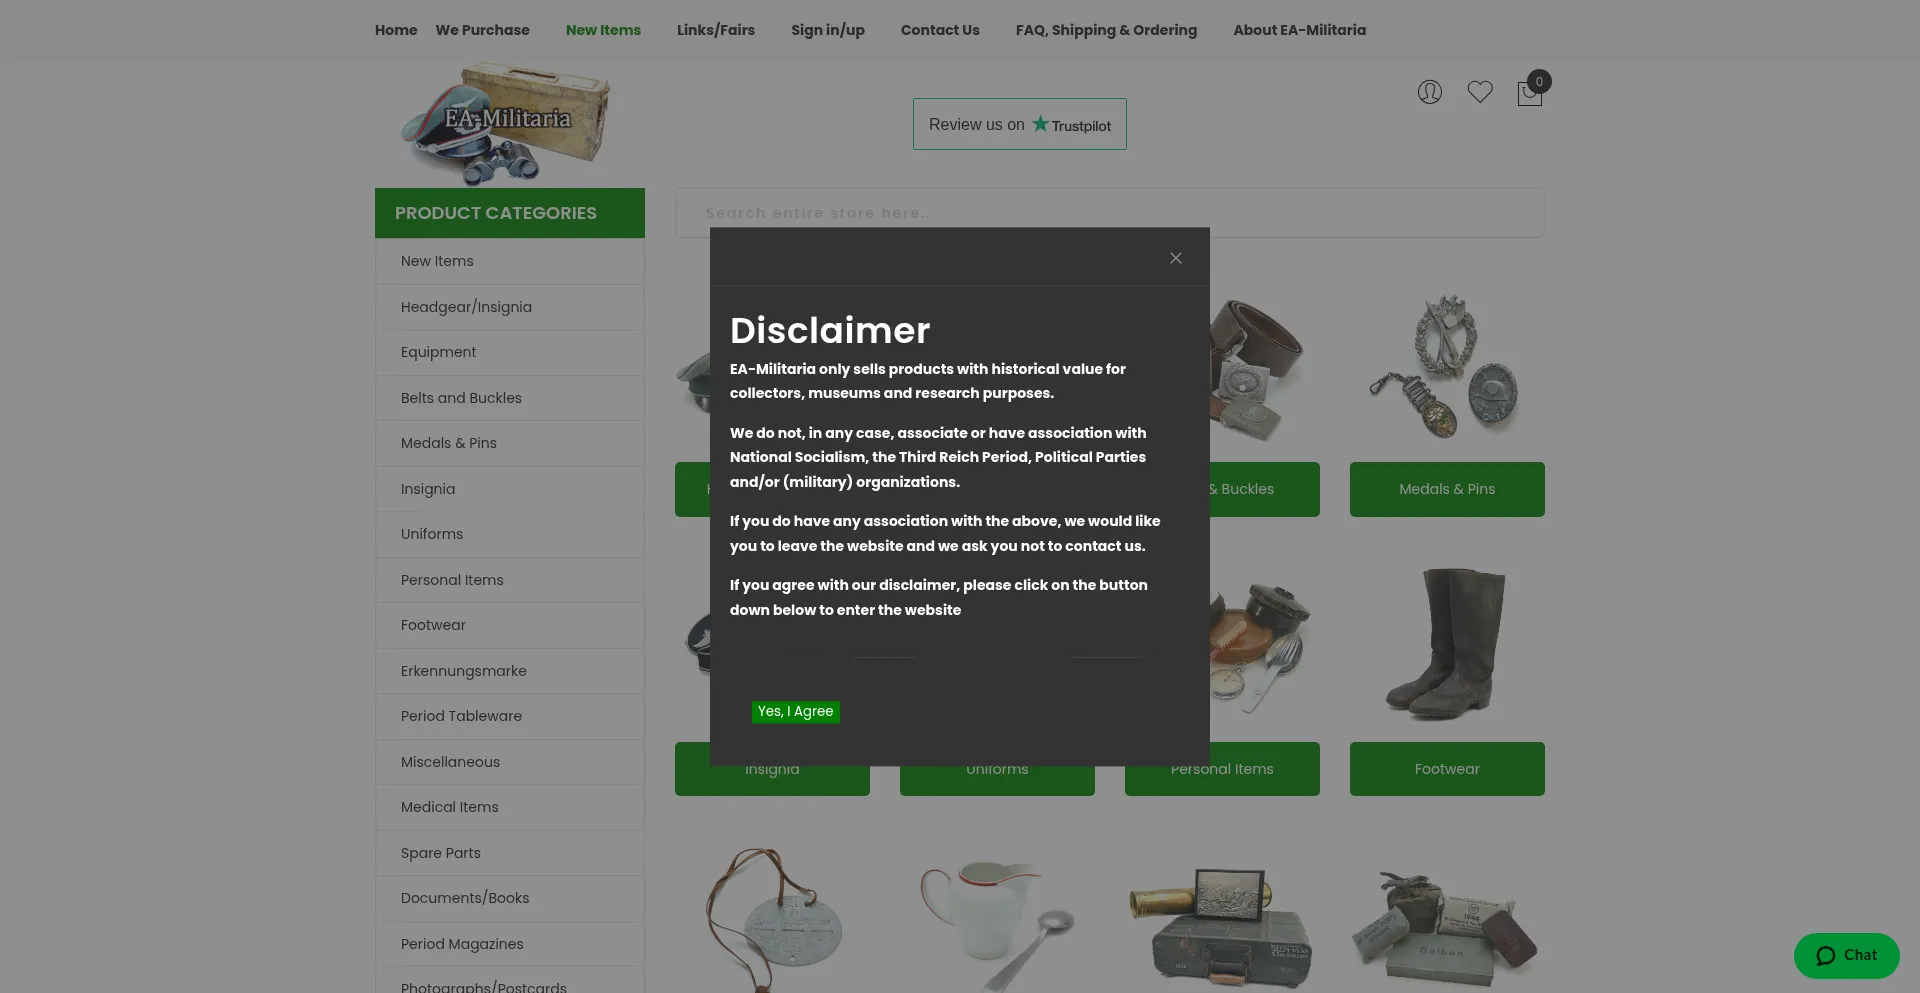Open "Contact Us" from the menu

tap(939, 30)
